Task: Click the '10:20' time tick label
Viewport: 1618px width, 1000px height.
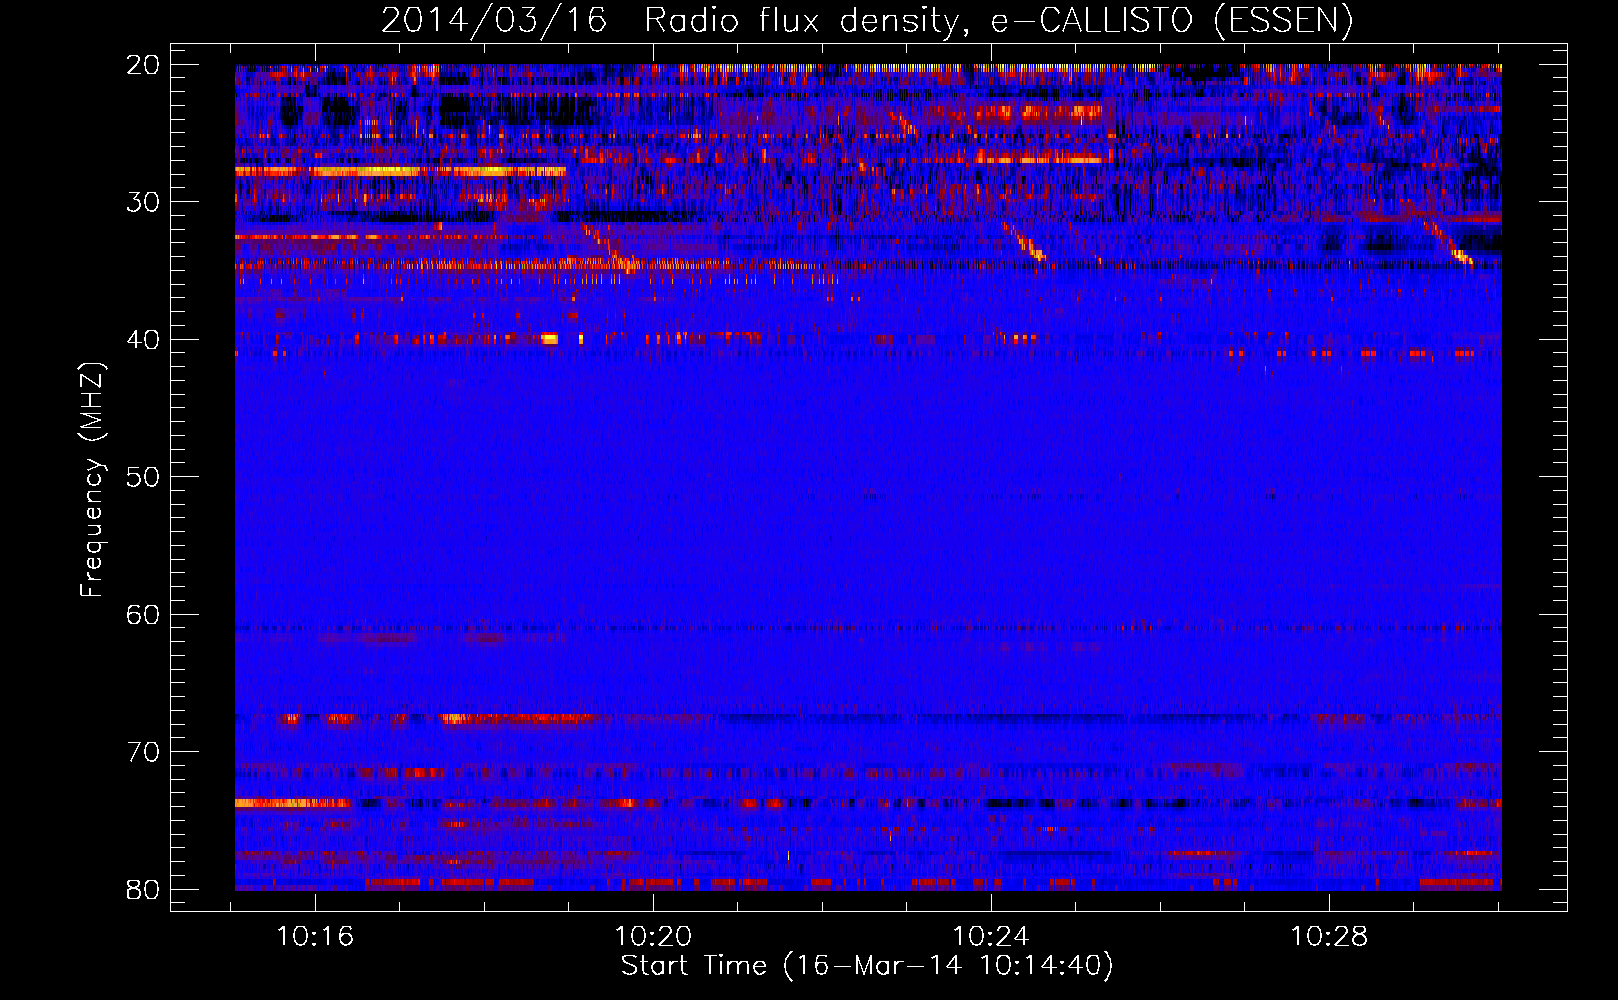Action: click(x=653, y=937)
